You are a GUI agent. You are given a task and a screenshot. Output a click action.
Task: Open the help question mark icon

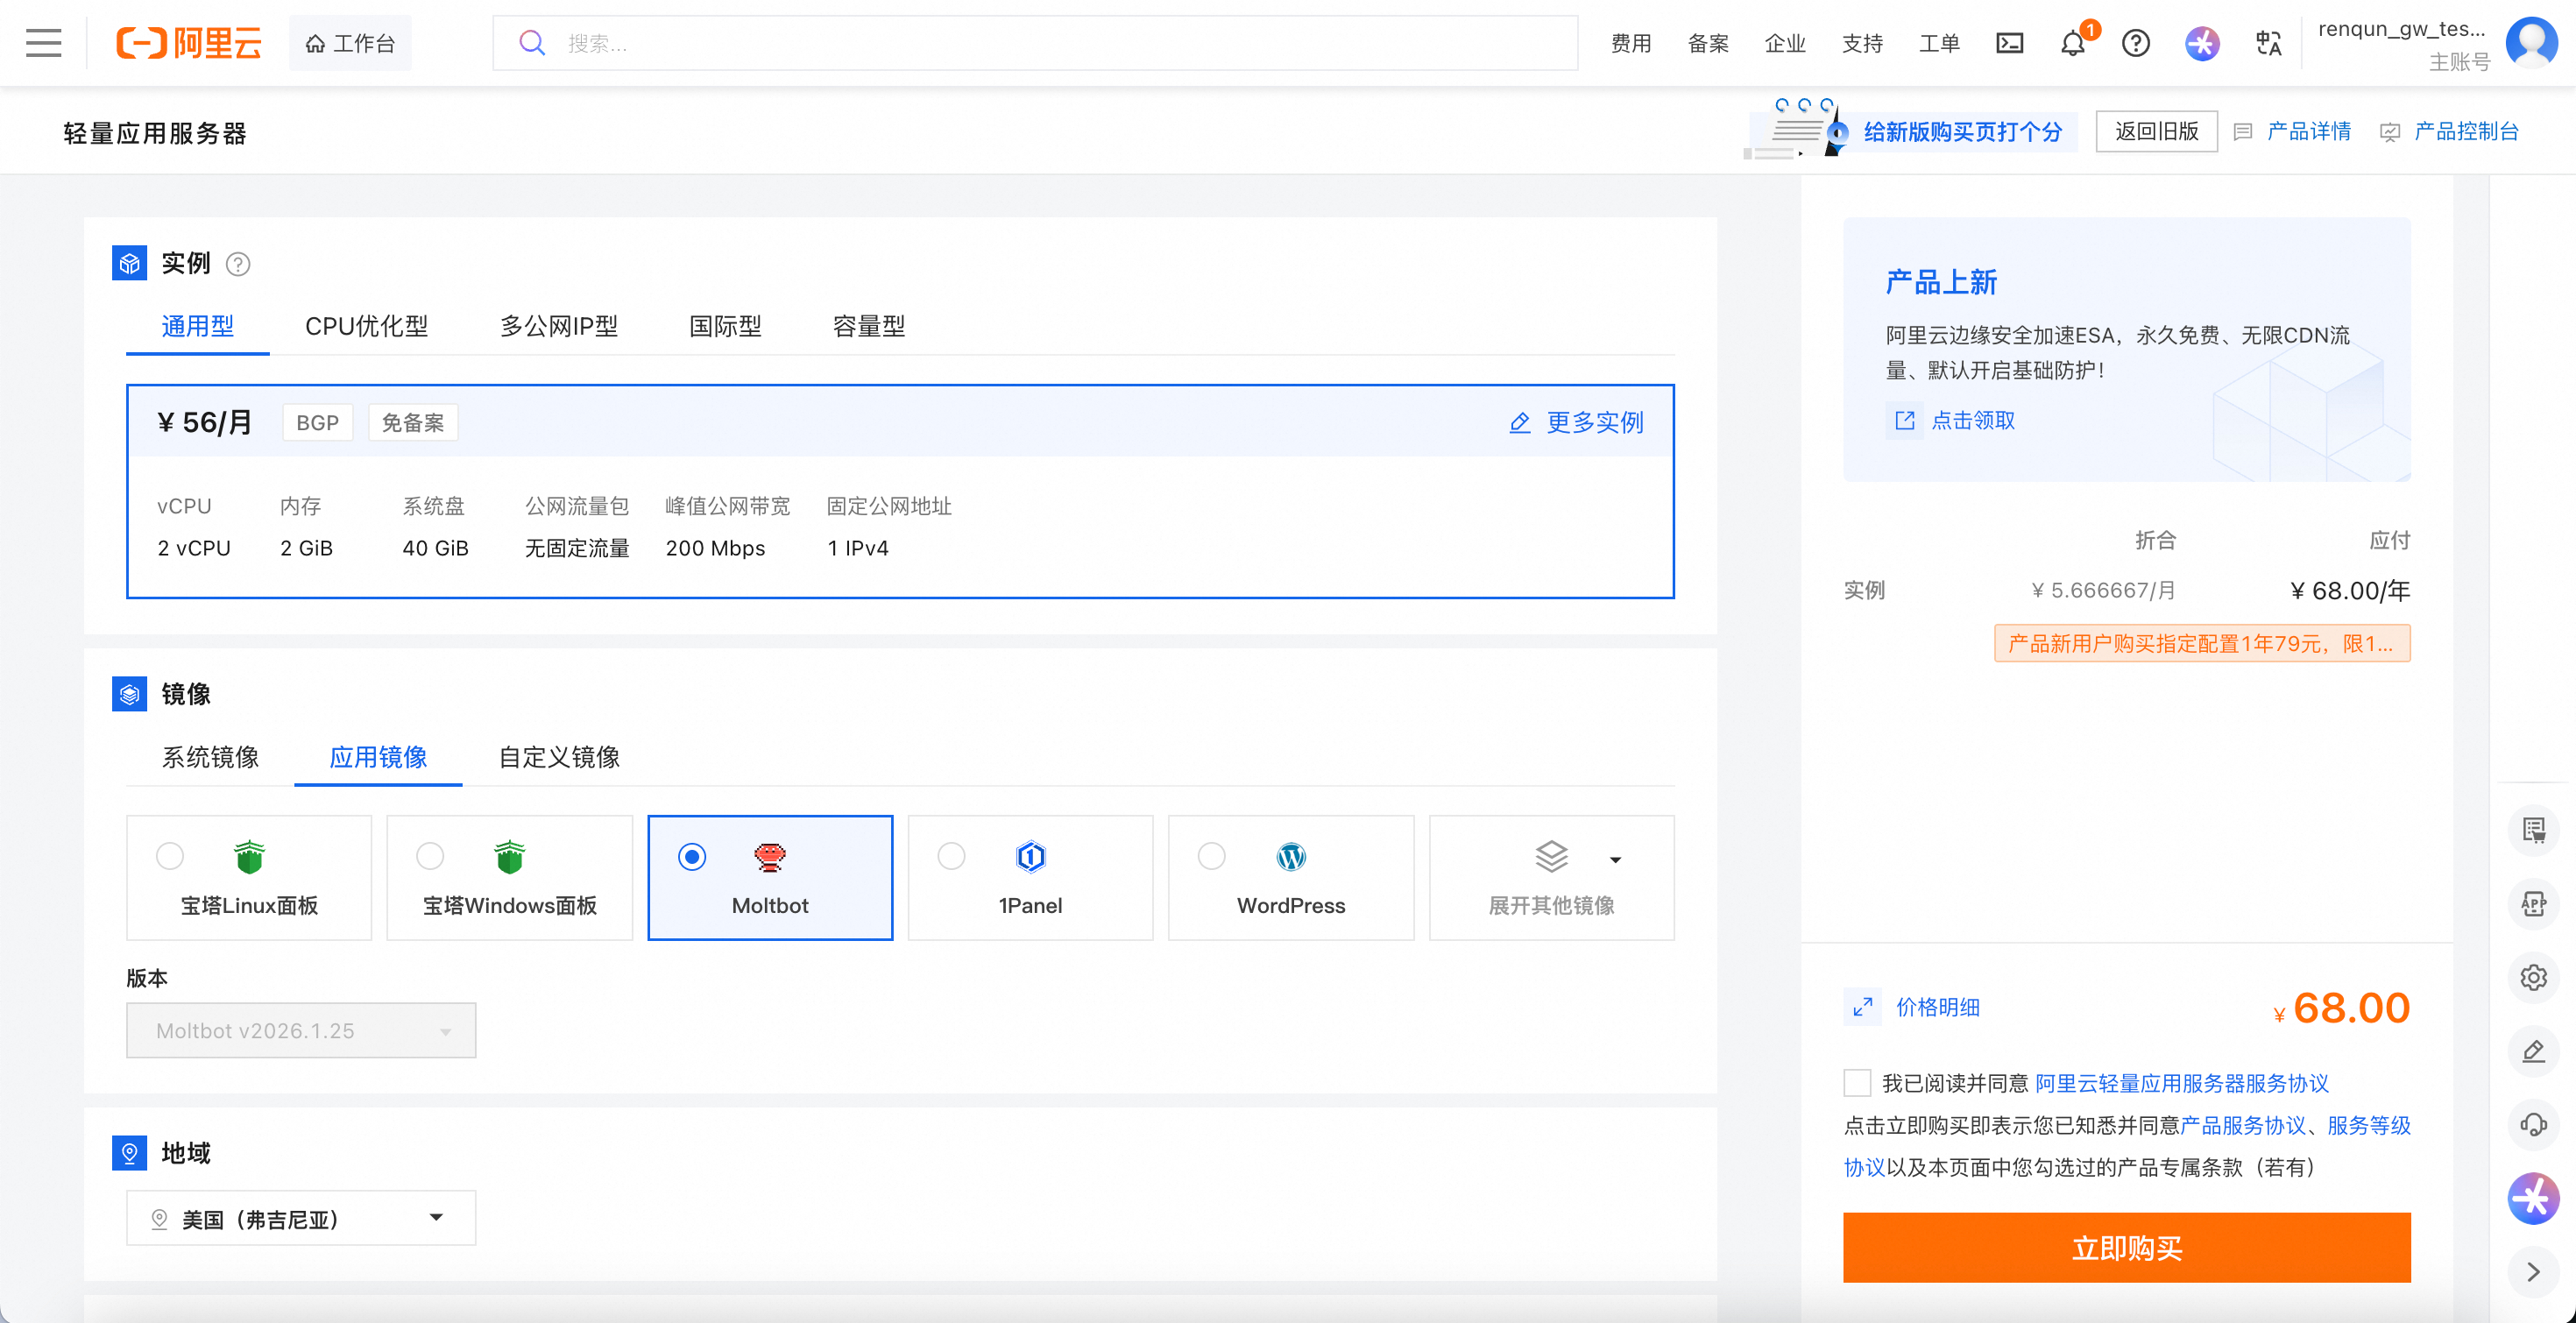2136,43
